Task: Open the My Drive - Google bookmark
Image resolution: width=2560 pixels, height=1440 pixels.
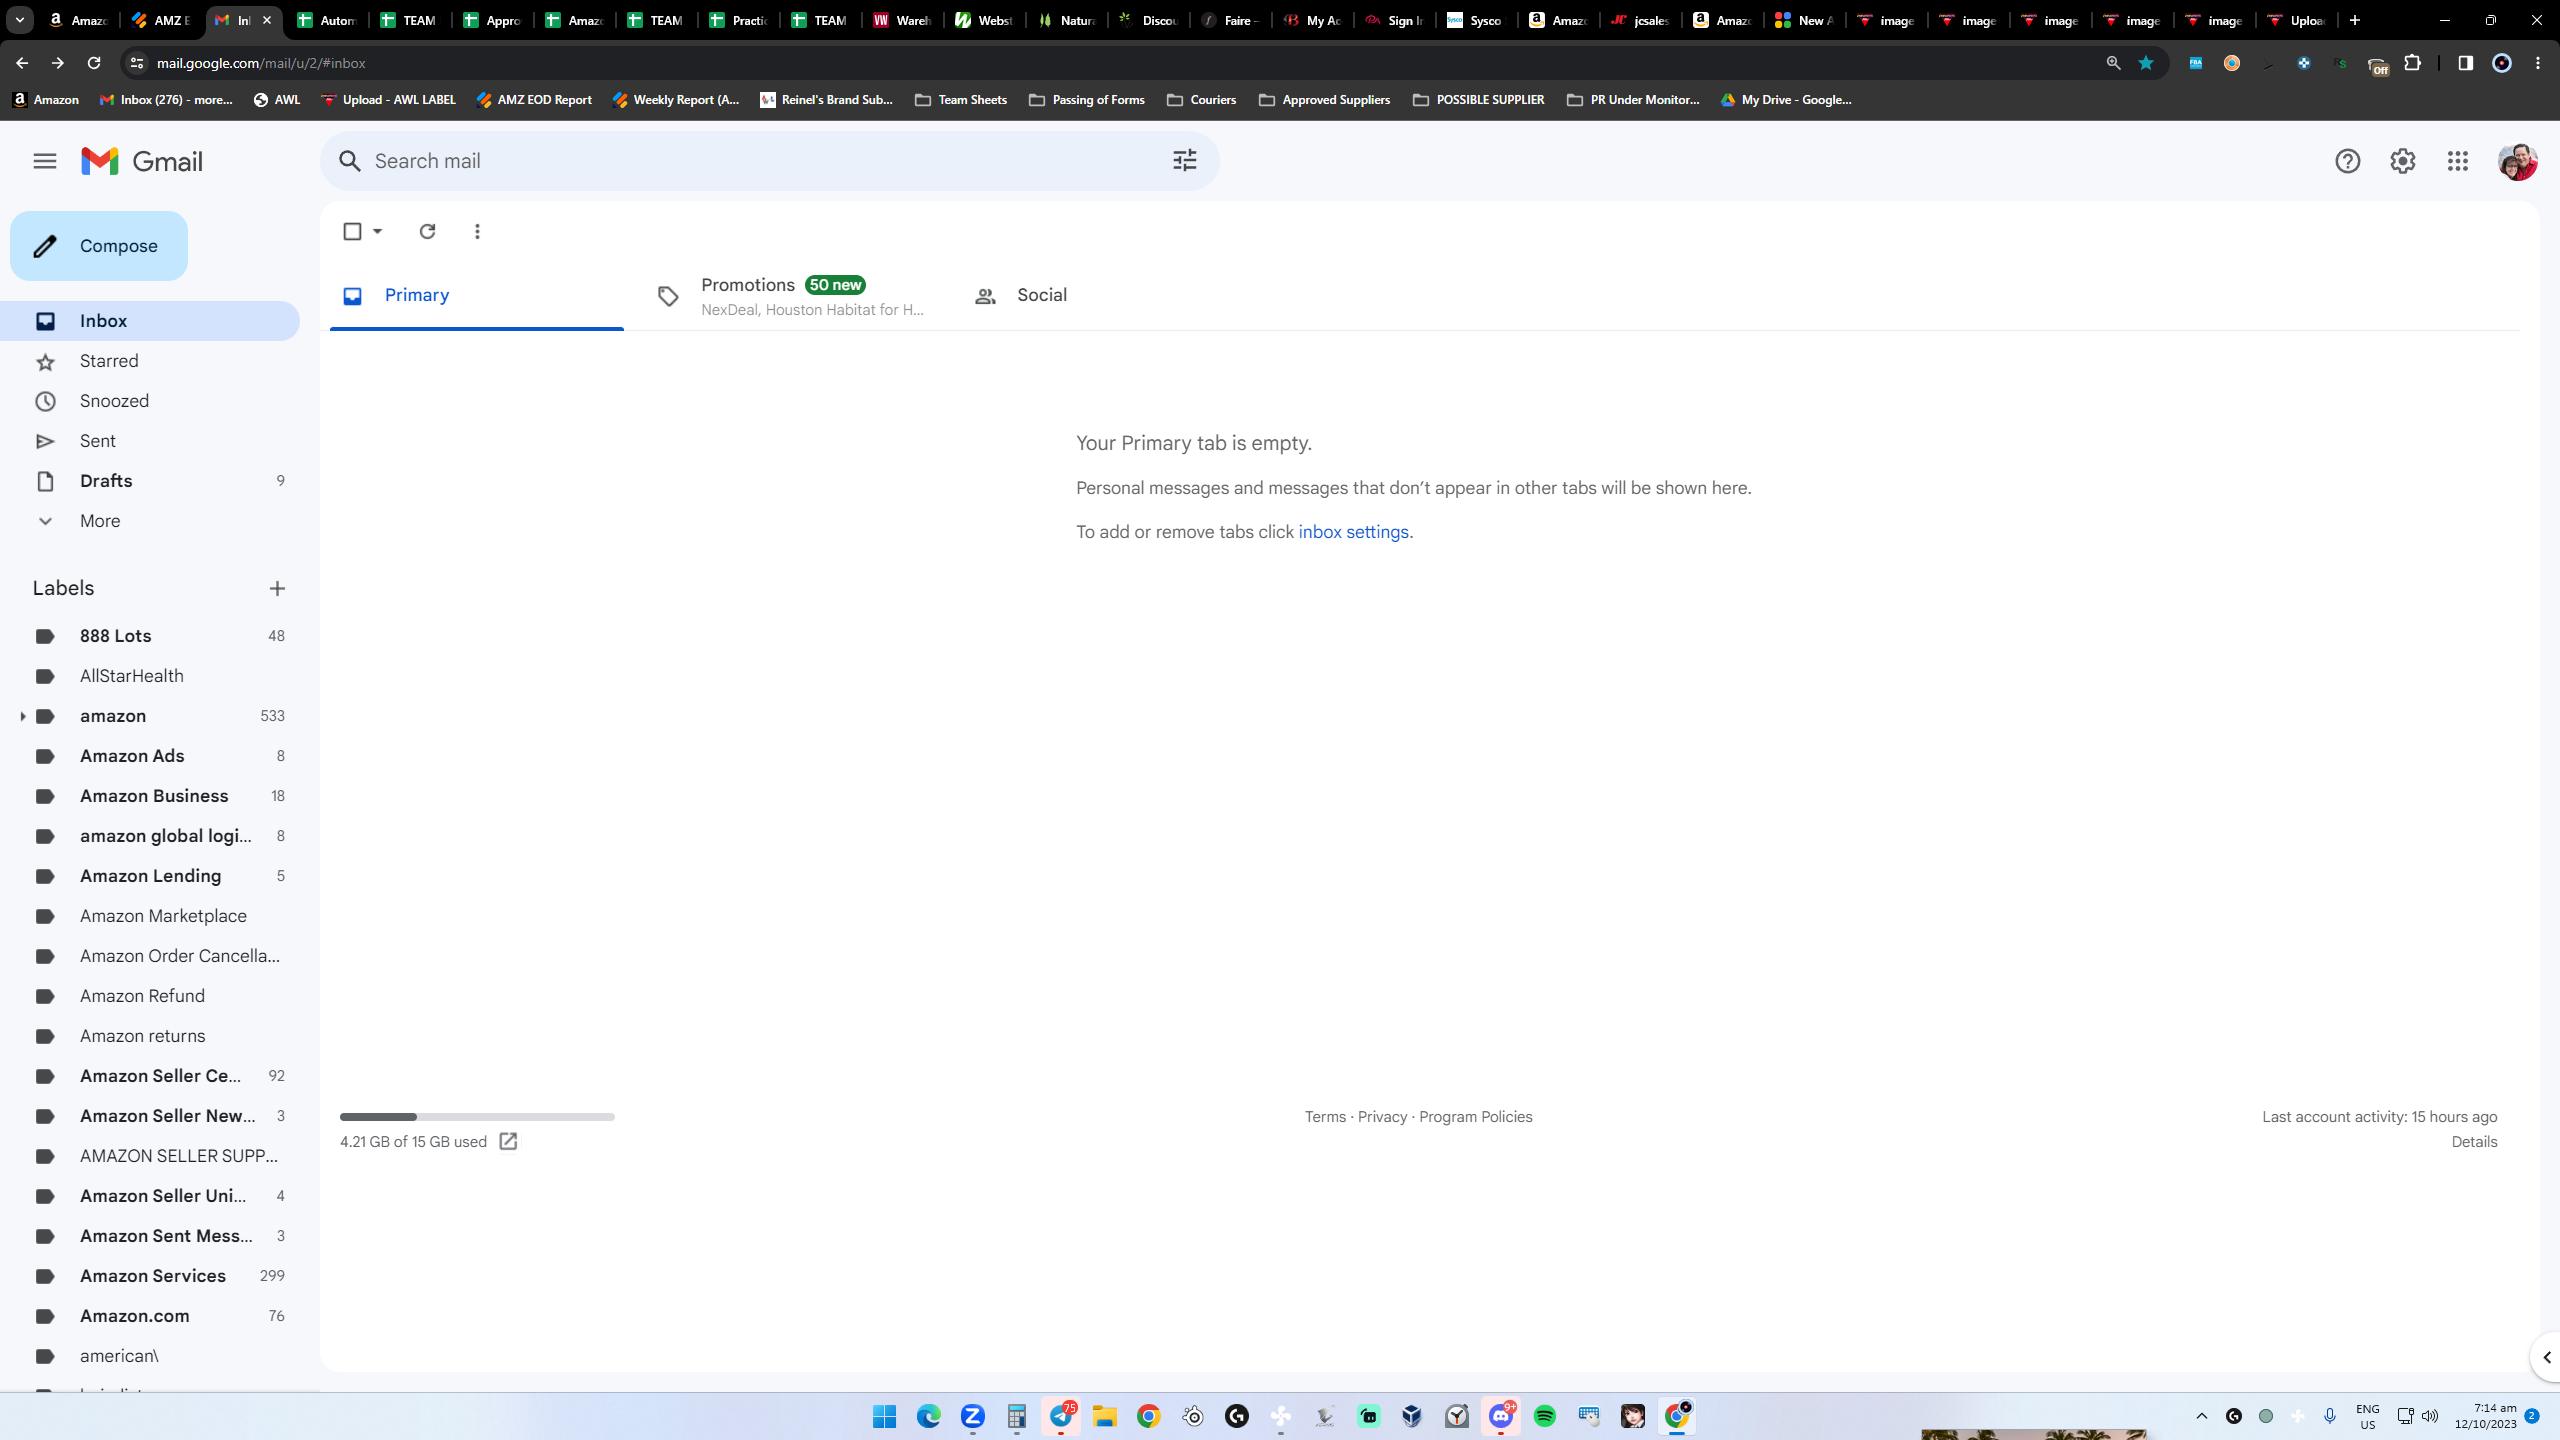Action: coord(1786,100)
